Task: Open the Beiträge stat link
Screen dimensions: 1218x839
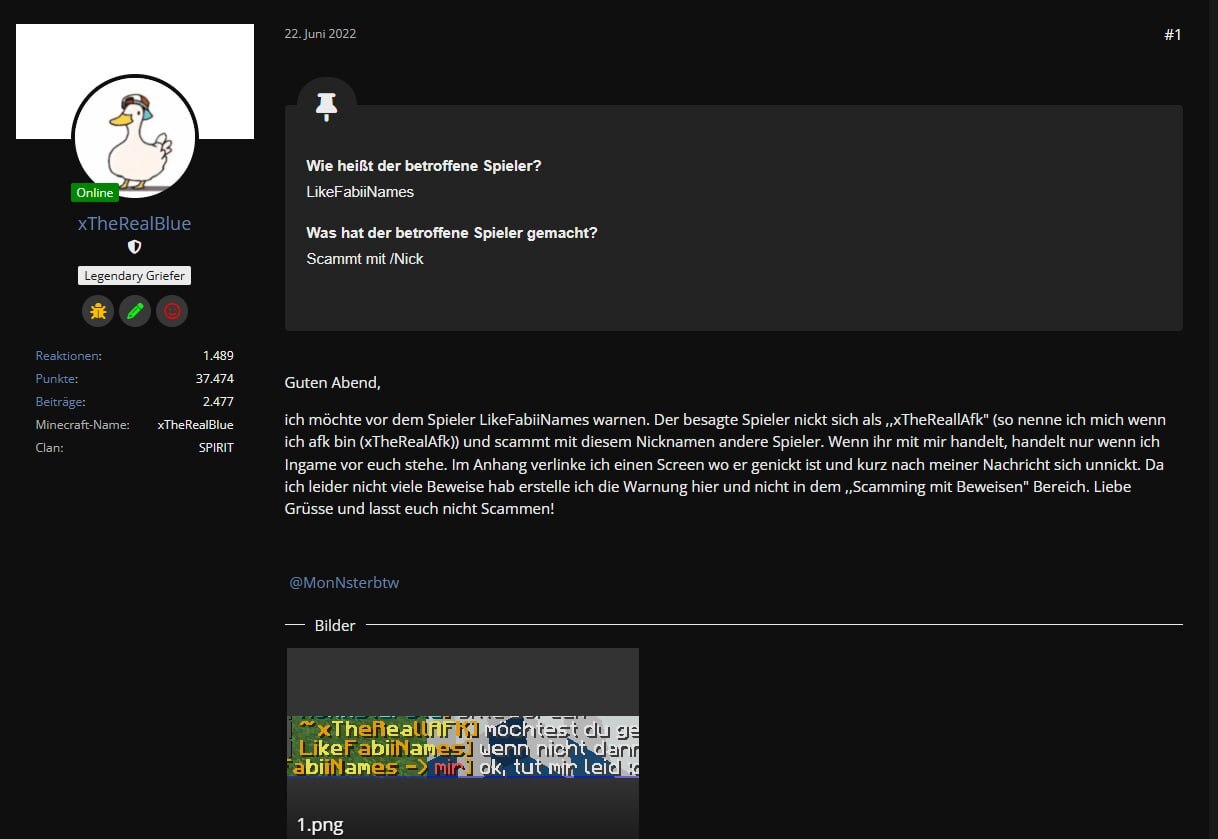Action: [60, 402]
